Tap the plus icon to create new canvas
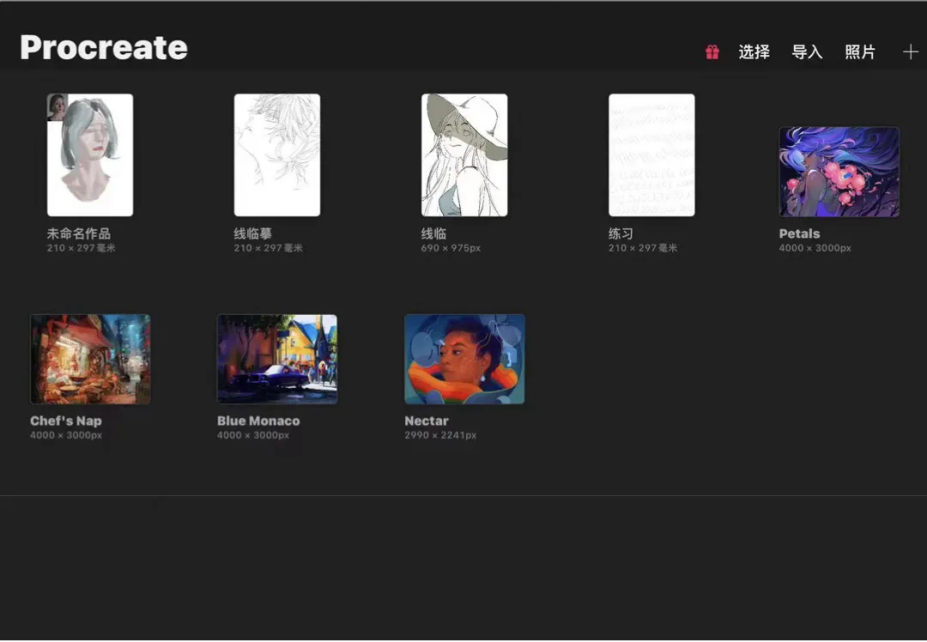The image size is (927, 642). click(x=909, y=52)
